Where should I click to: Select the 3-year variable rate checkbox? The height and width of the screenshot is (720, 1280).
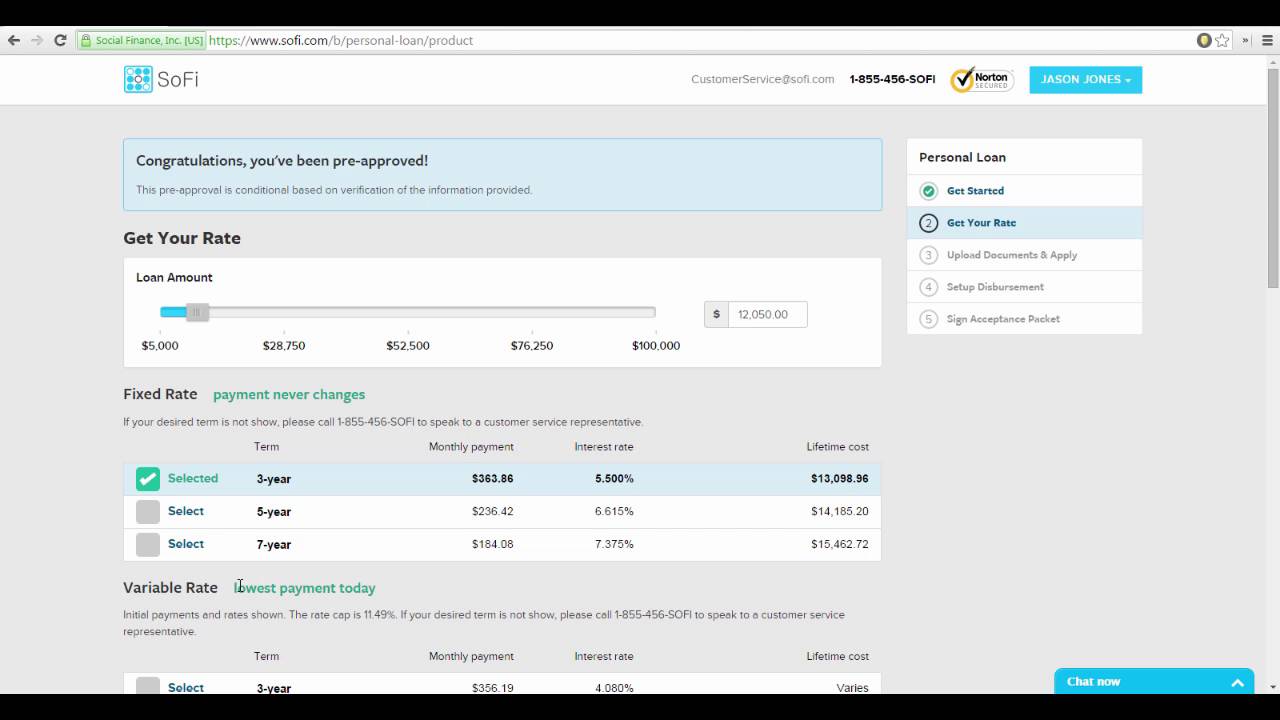(x=148, y=686)
